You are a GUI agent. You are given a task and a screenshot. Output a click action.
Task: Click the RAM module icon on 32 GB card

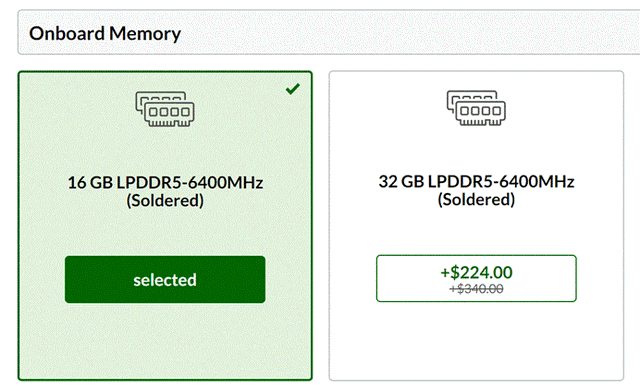tap(476, 108)
